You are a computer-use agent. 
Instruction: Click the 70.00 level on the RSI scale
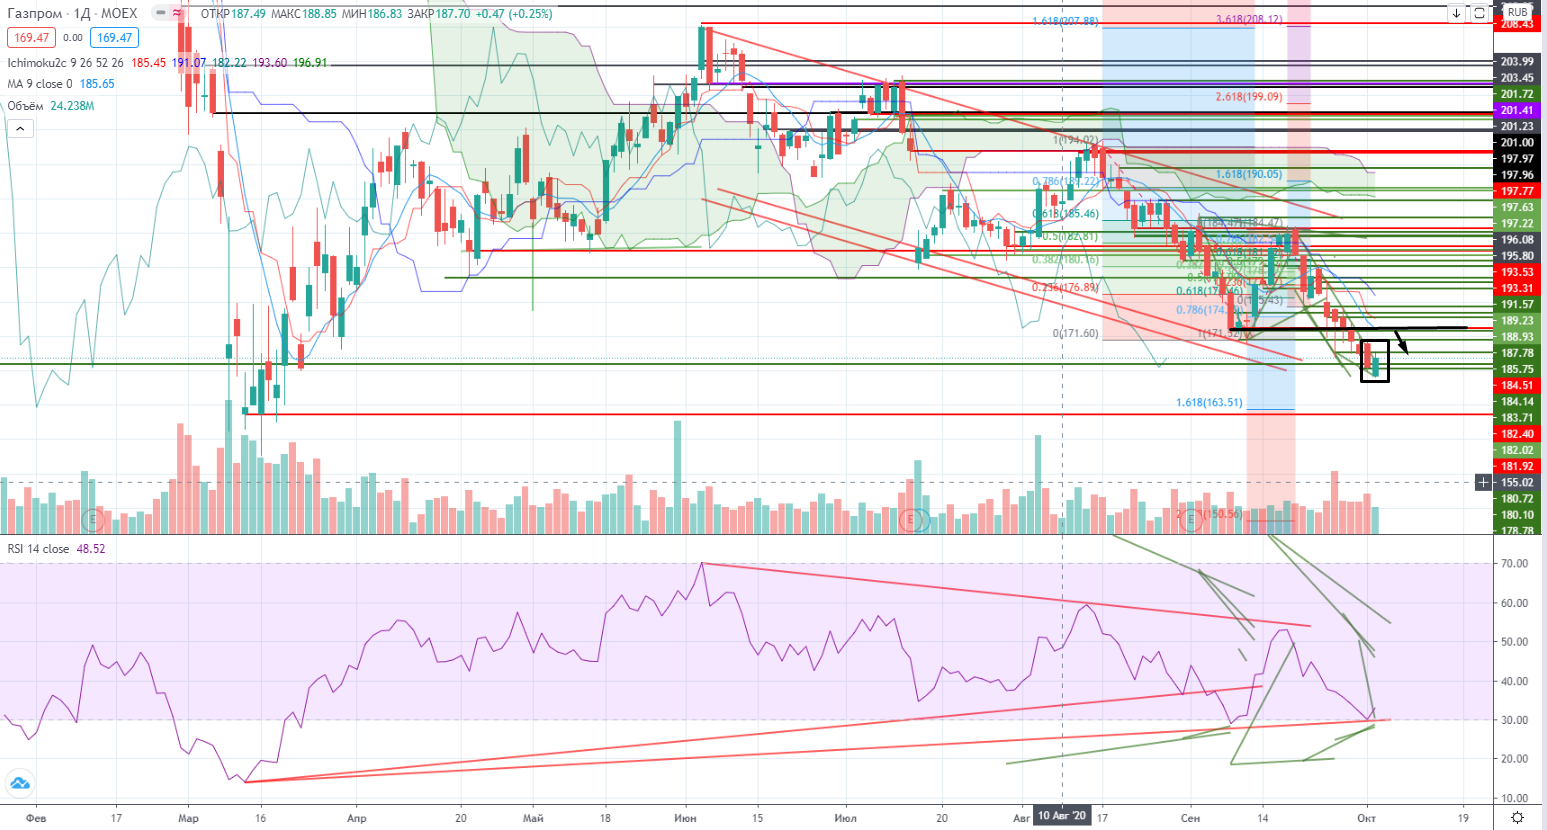coord(1515,563)
